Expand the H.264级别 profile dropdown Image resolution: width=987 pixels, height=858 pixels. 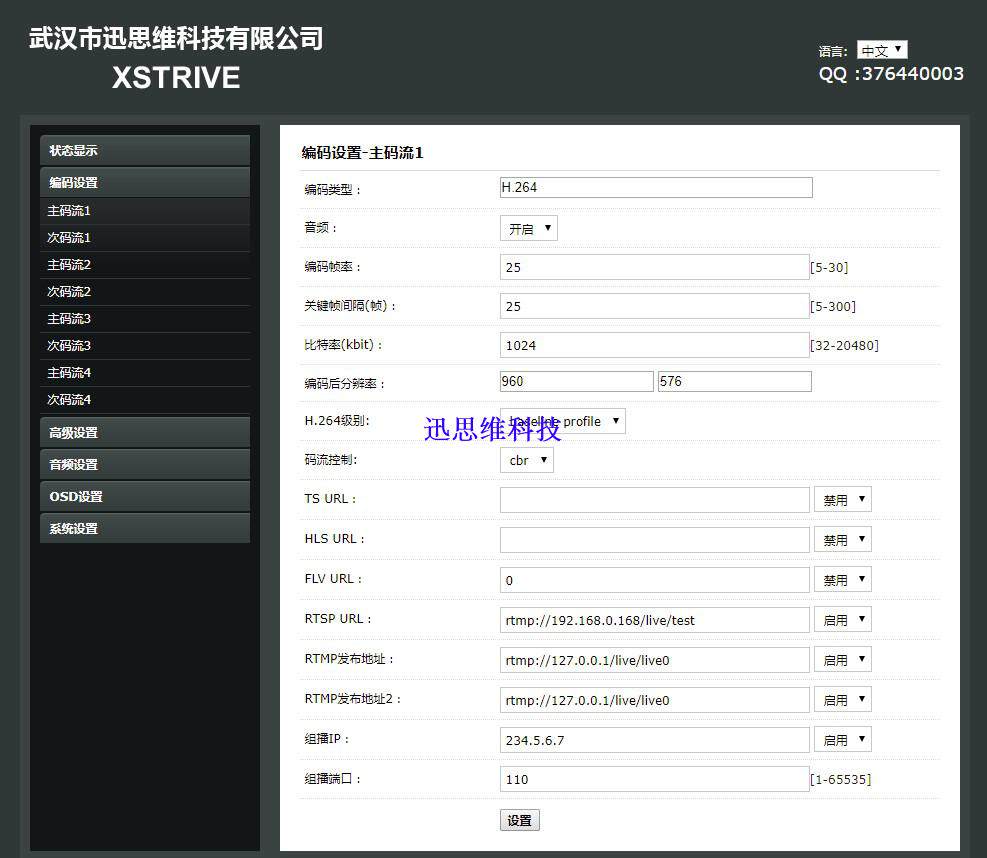[x=563, y=421]
